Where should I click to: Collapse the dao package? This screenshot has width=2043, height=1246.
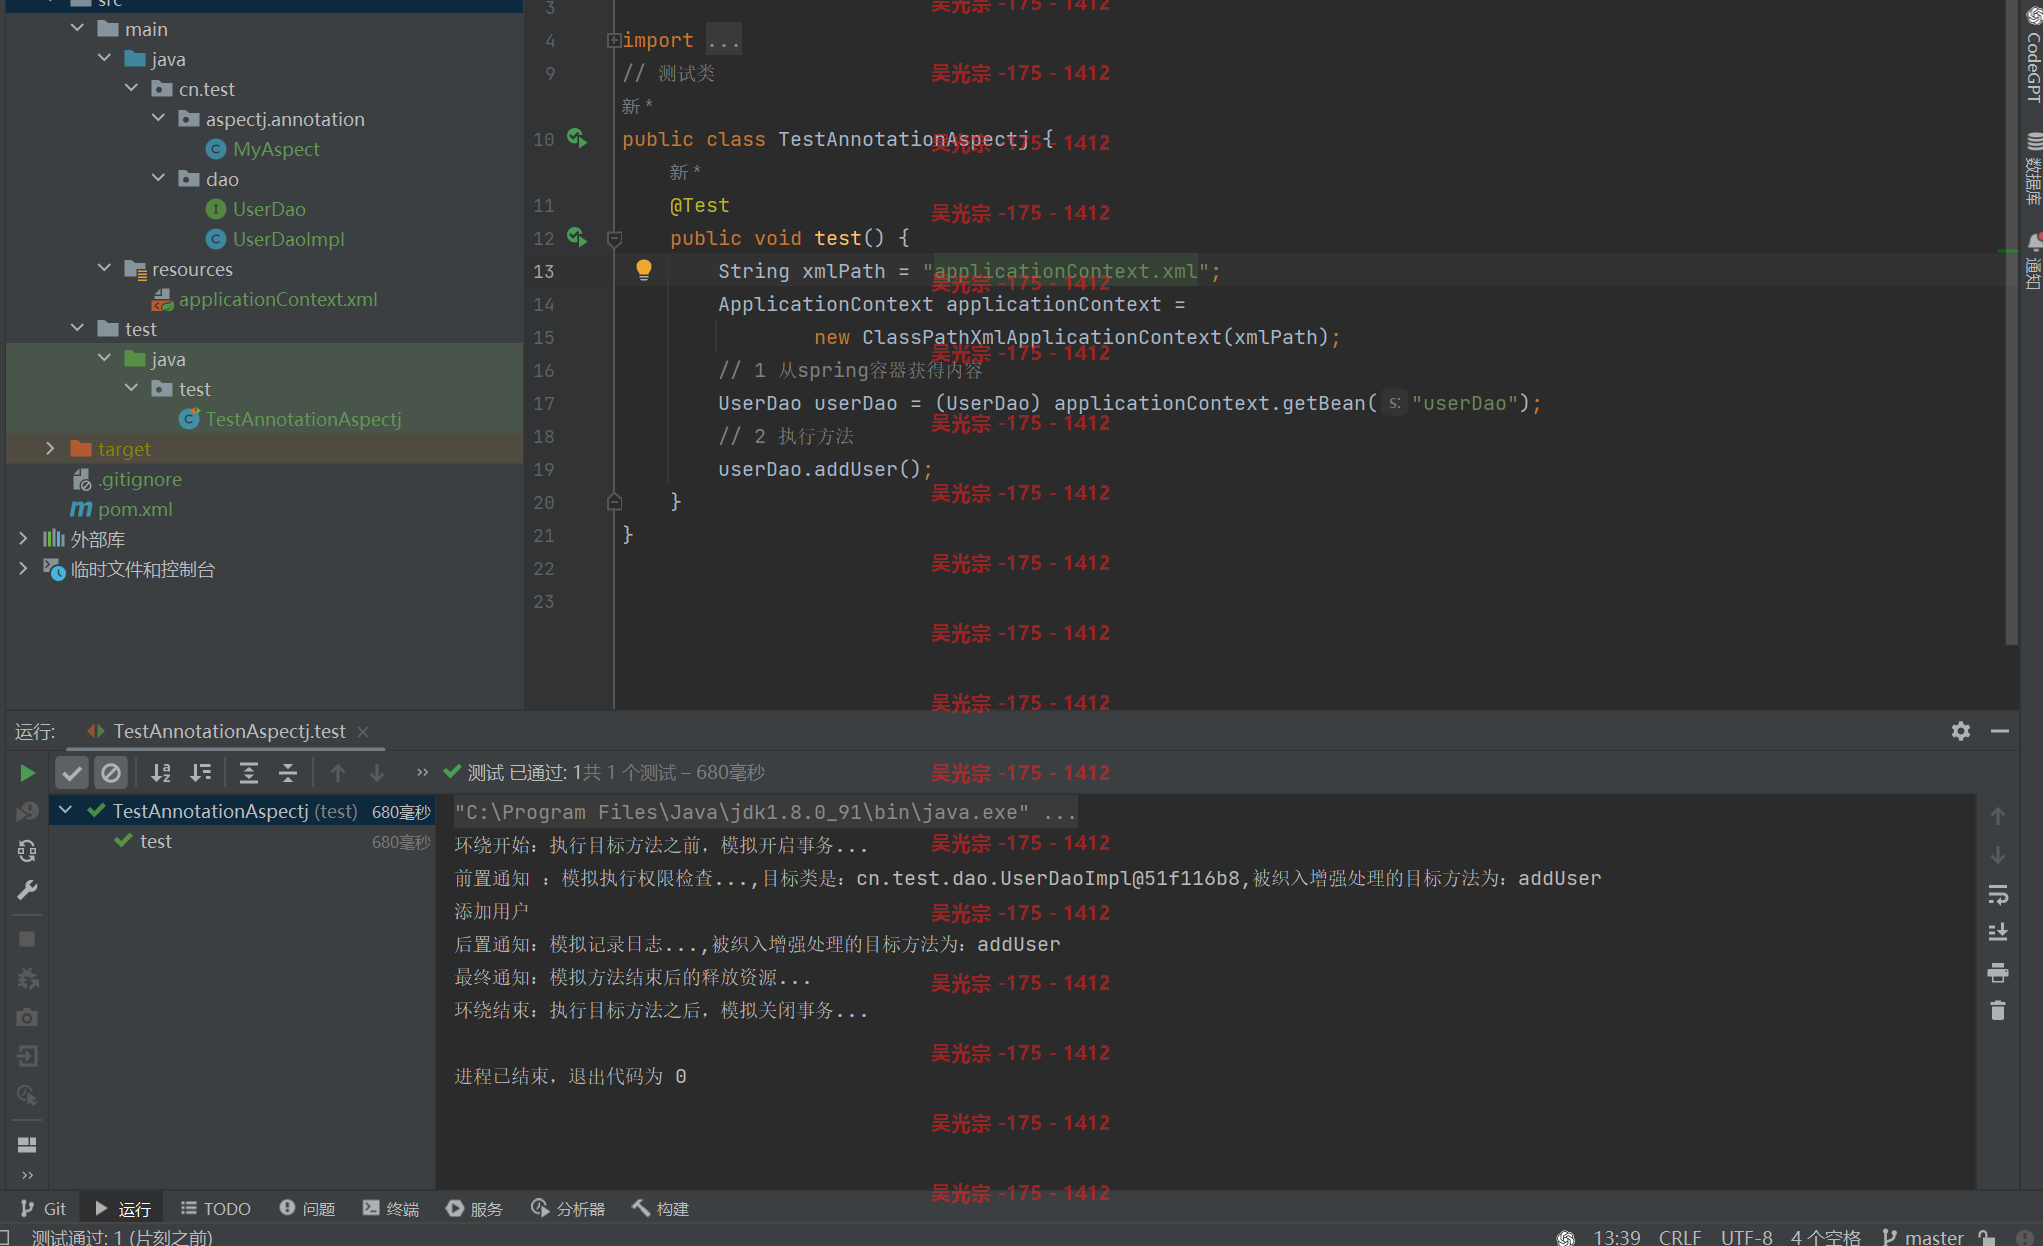coord(159,178)
